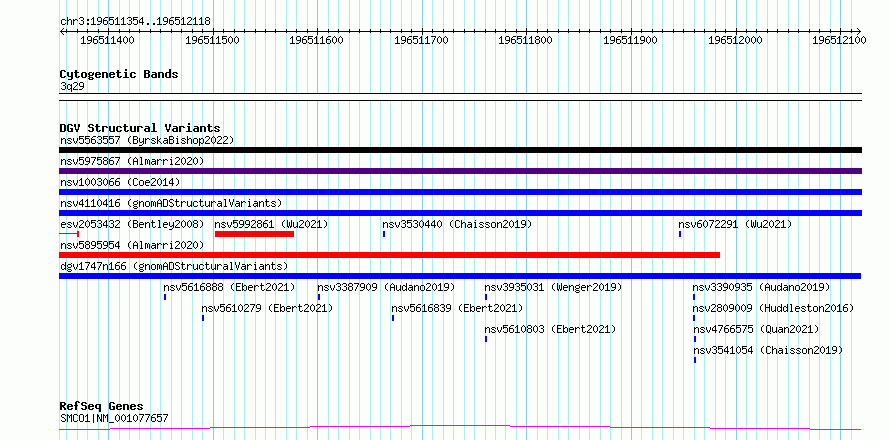Click the DGV Structural Variants track heading
This screenshot has height=440, width=890.
[140, 128]
